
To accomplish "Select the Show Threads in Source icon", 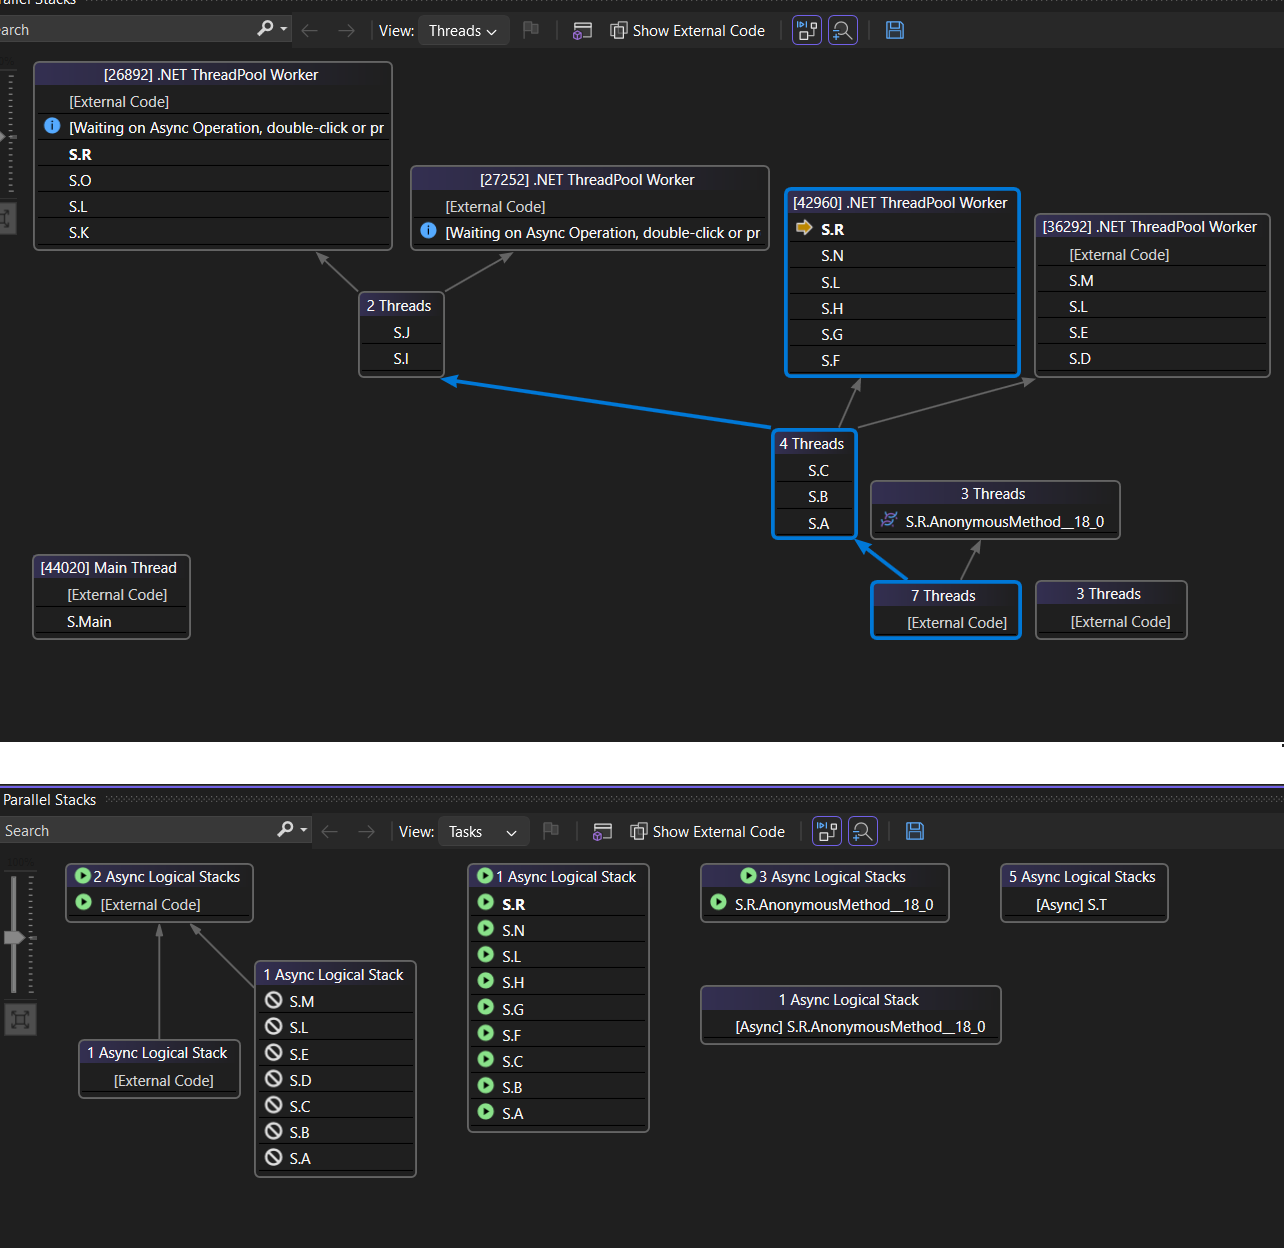I will [x=582, y=30].
